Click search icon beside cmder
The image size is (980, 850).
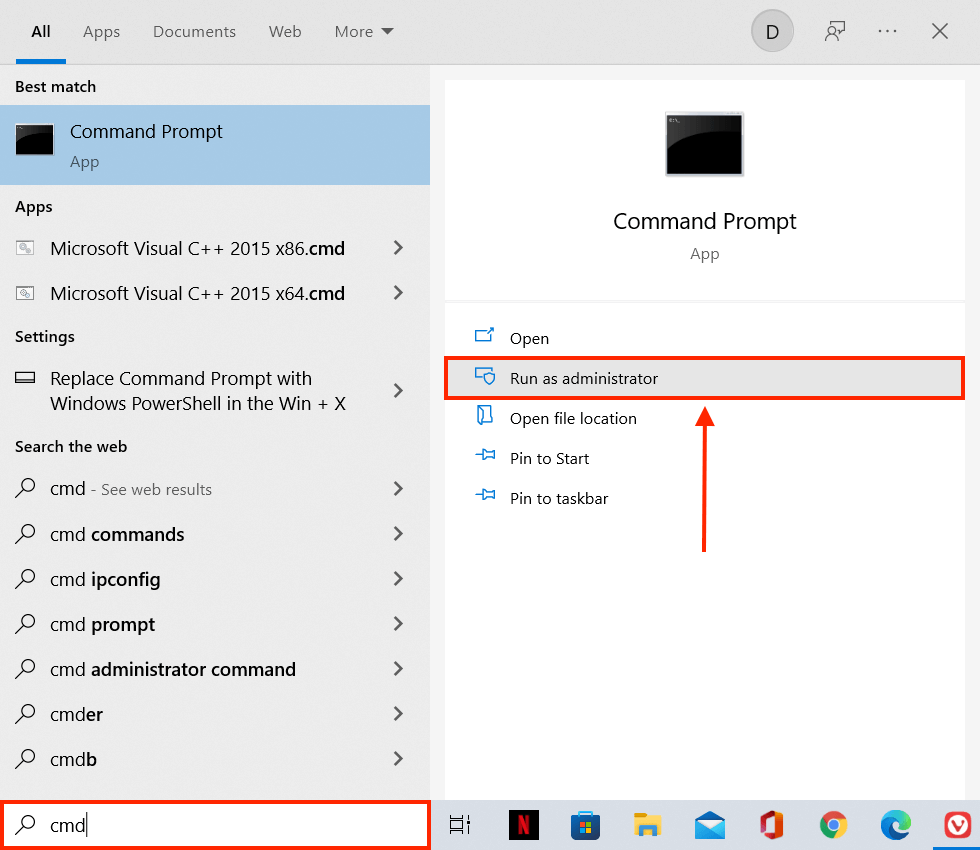click(x=25, y=713)
